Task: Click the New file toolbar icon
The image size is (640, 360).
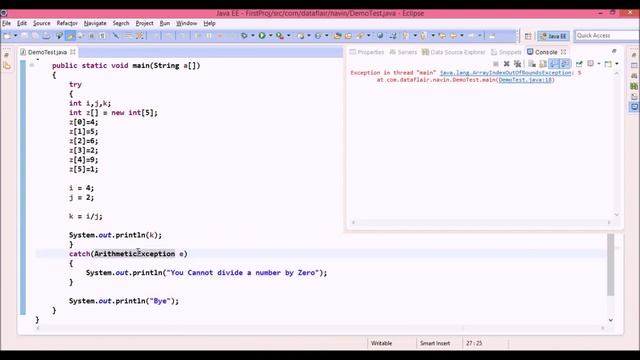Action: click(7, 36)
